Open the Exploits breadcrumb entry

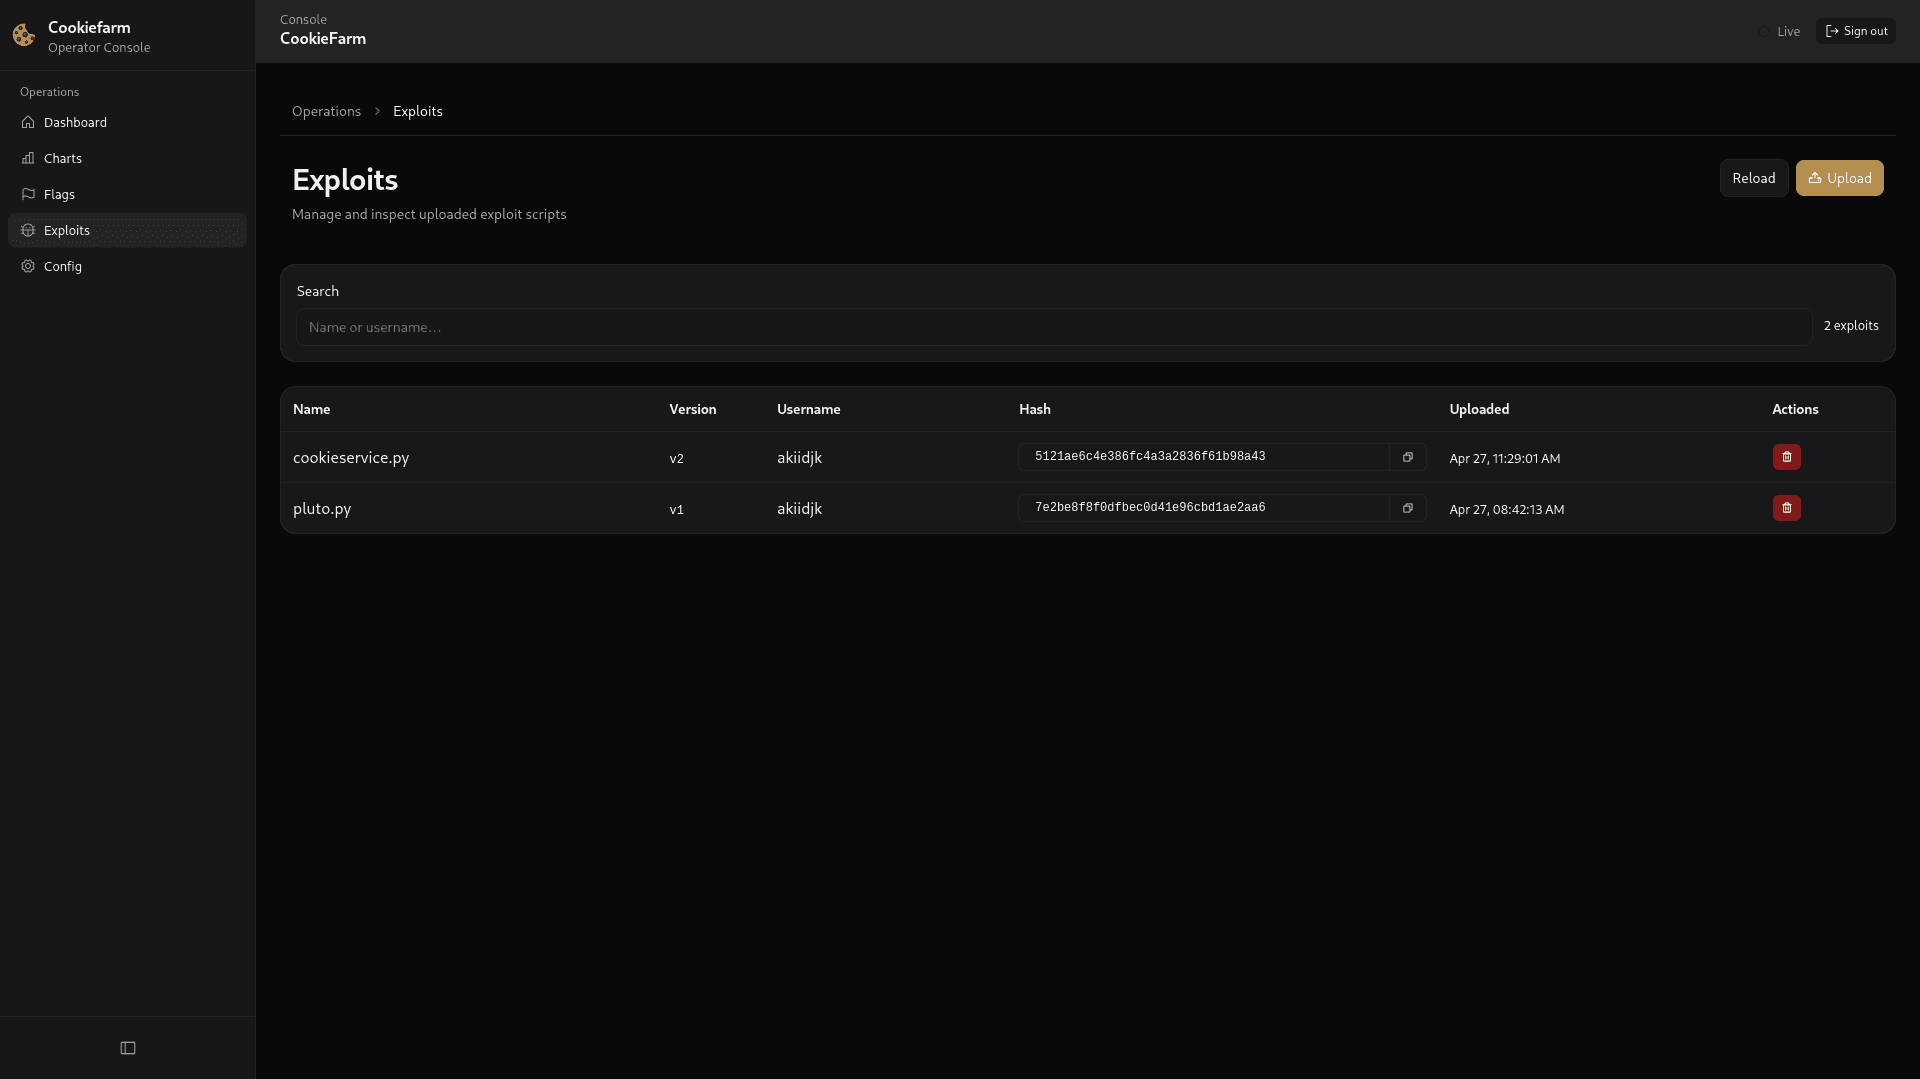tap(417, 111)
